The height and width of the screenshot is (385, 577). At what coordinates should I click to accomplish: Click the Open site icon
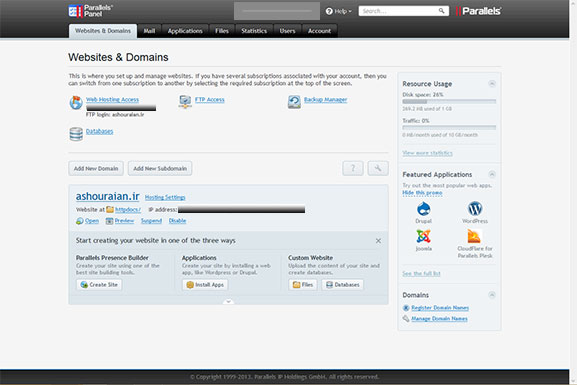[x=79, y=221]
